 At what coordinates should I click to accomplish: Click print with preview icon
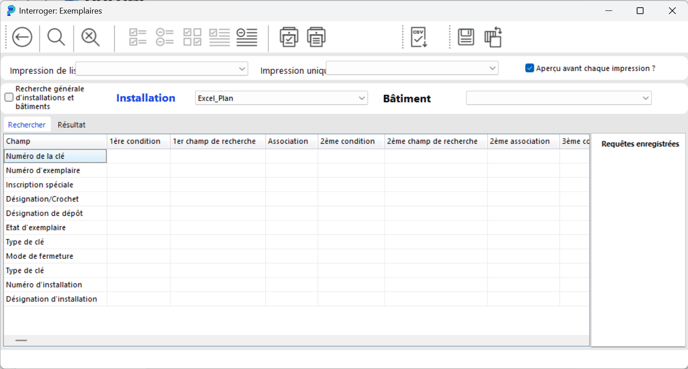click(289, 37)
